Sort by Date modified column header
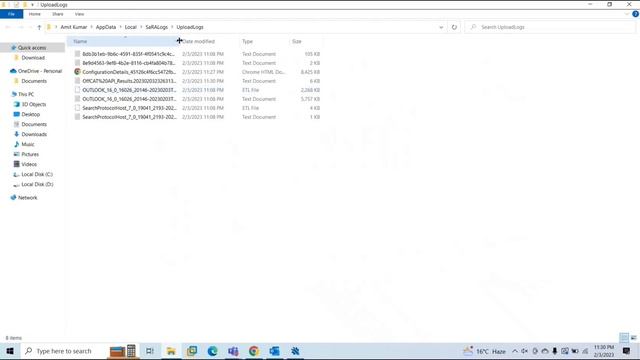Image resolution: width=640 pixels, height=360 pixels. tap(198, 41)
